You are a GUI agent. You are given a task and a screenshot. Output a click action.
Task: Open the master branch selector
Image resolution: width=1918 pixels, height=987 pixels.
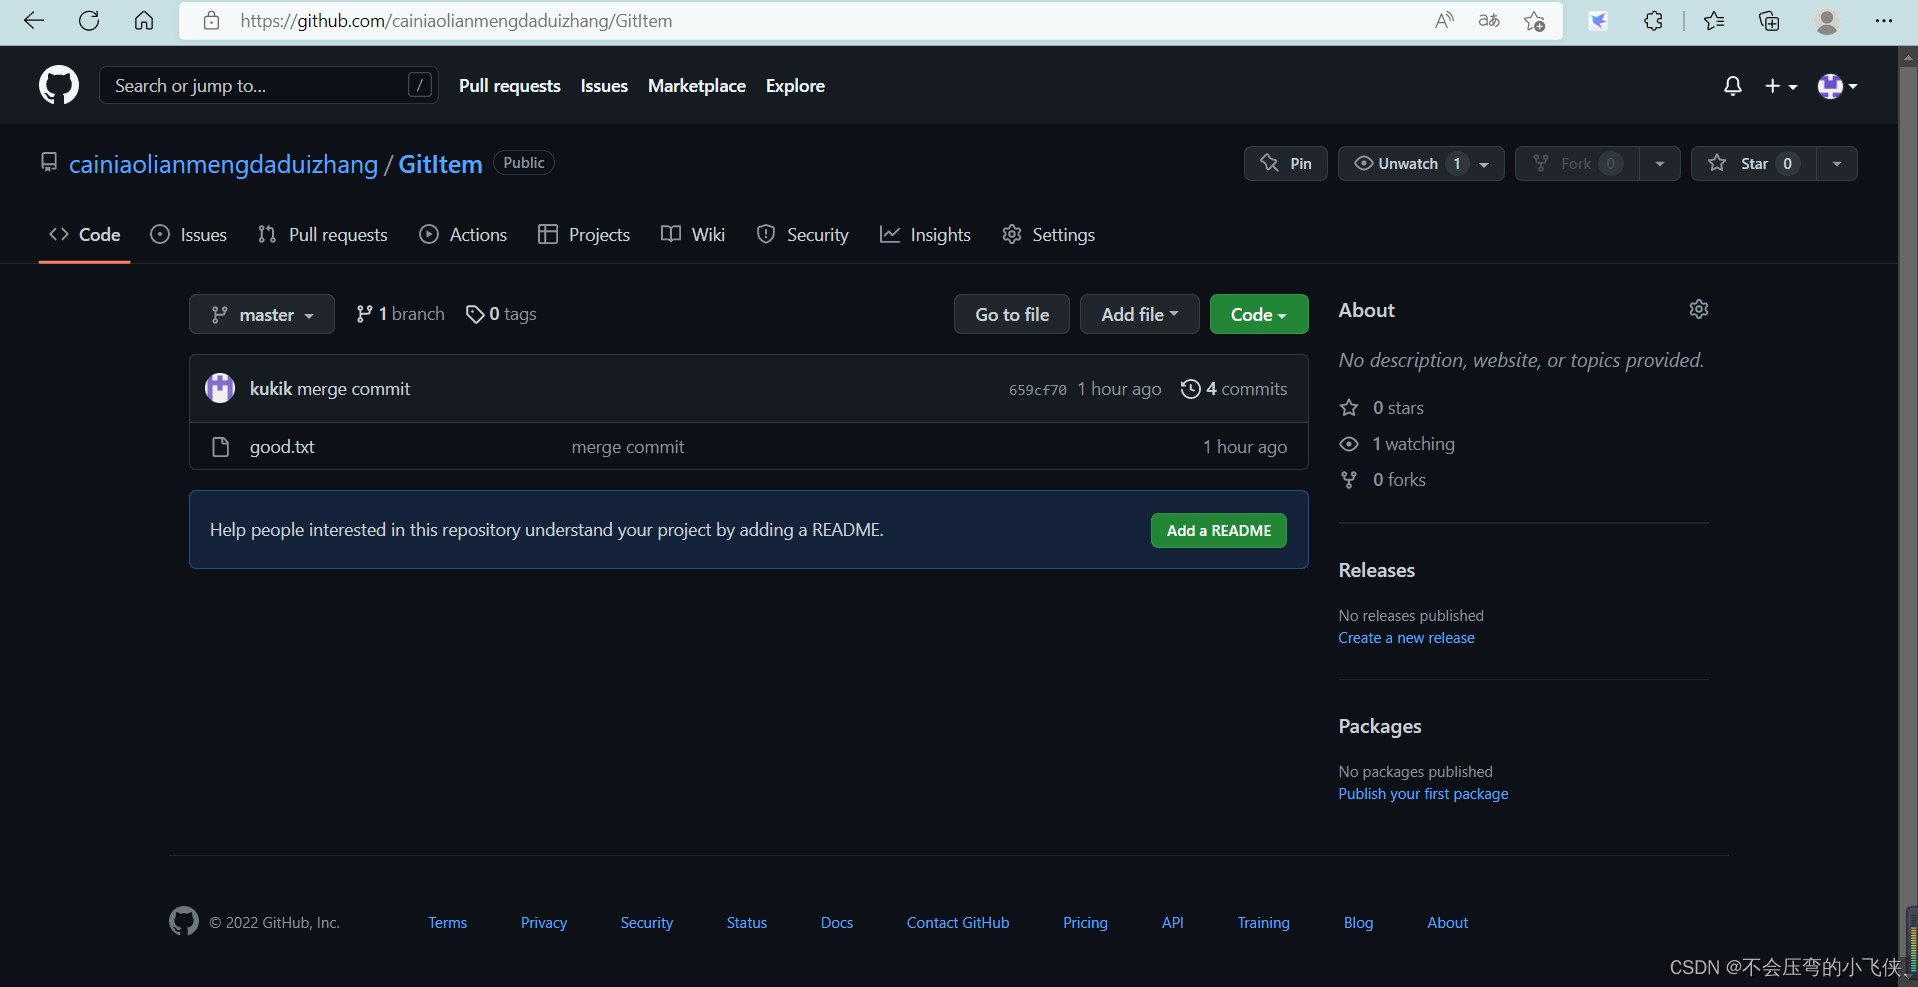pyautogui.click(x=262, y=314)
